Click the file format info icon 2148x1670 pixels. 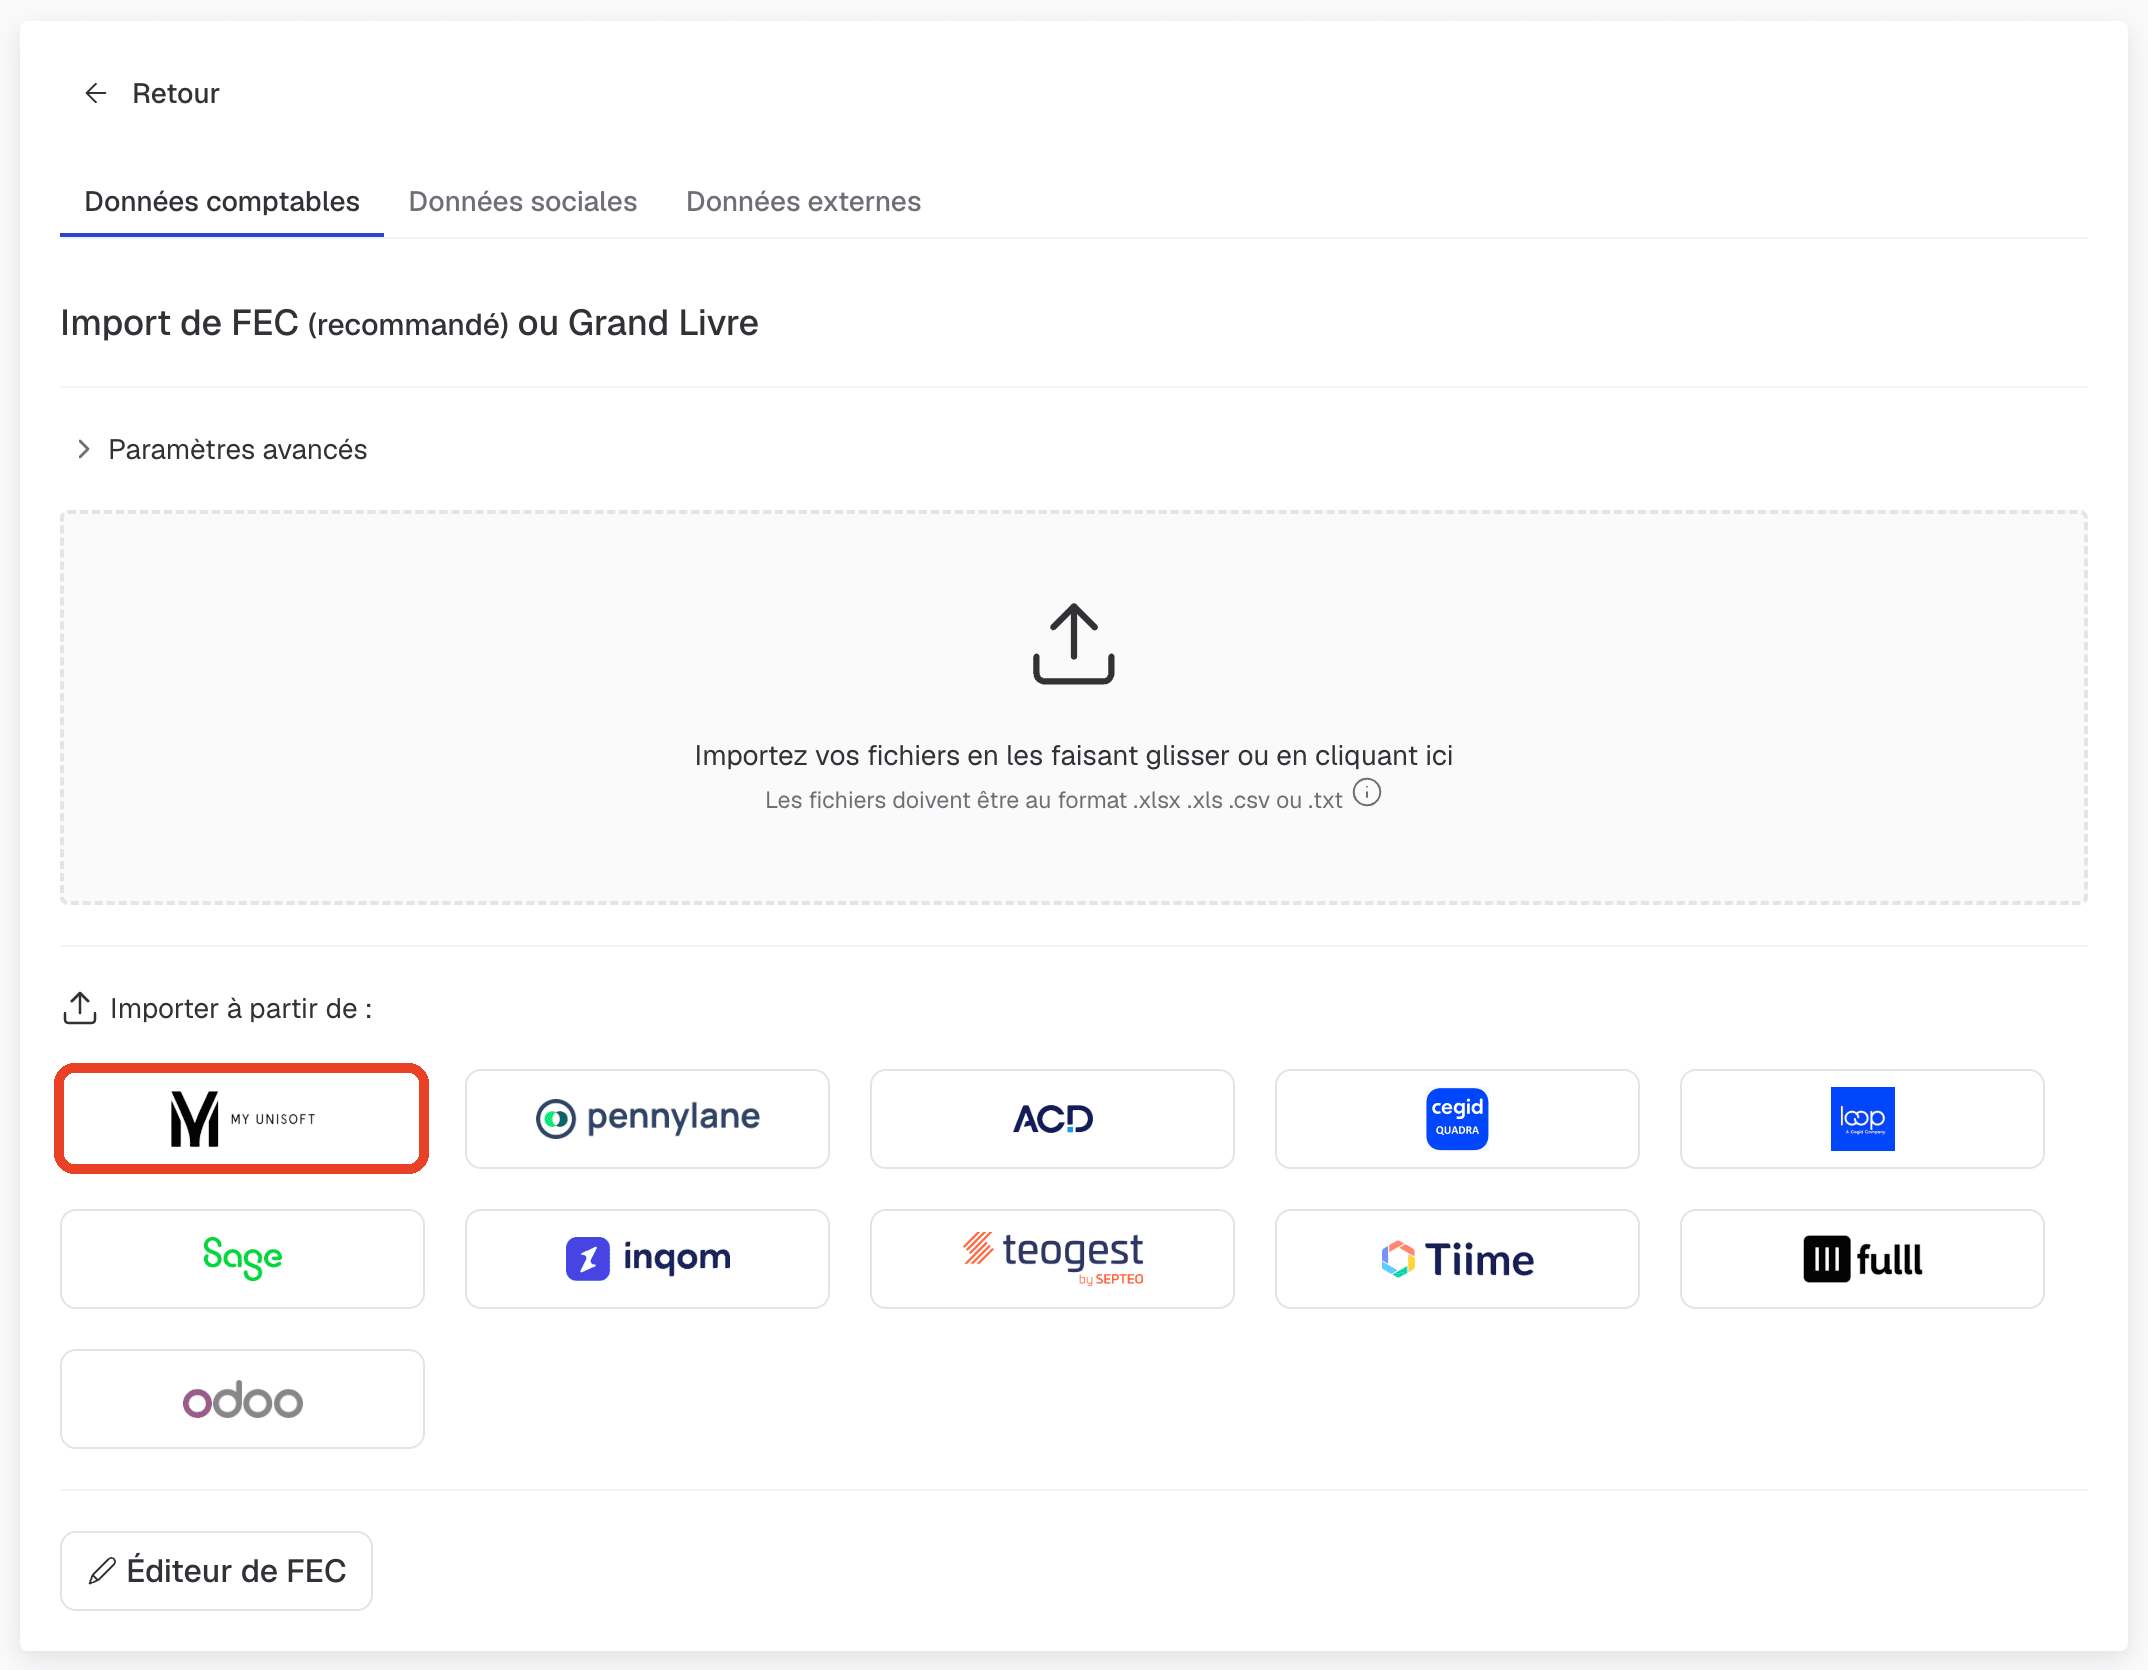(x=1367, y=793)
